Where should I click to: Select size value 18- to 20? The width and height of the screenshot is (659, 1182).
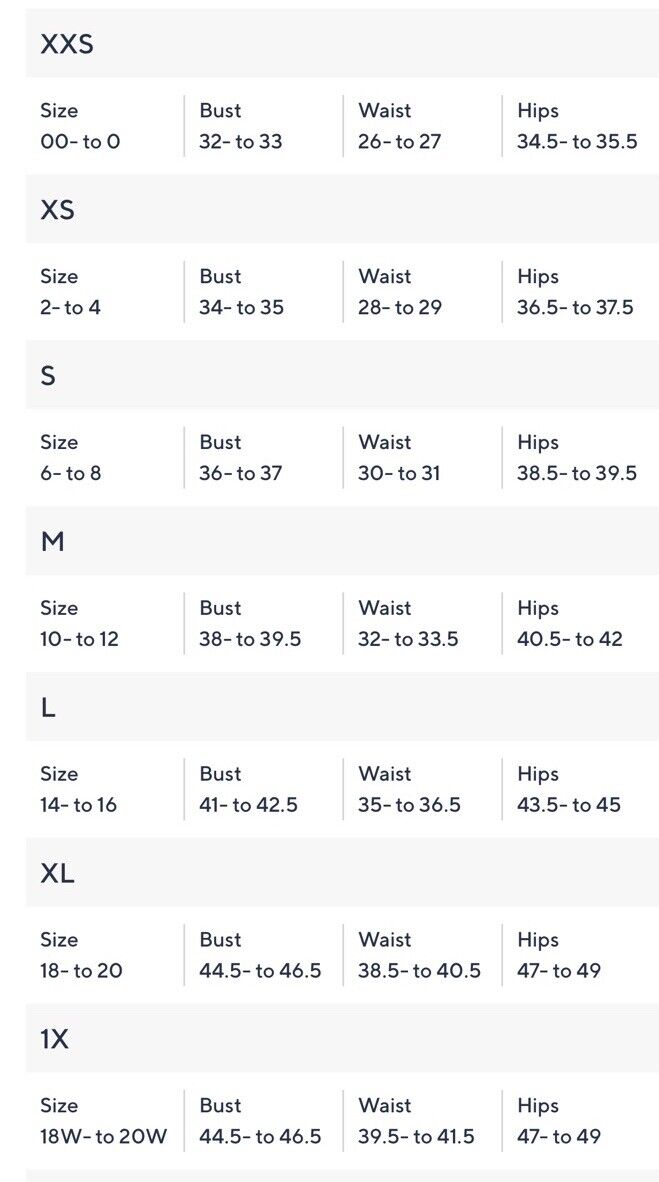pos(81,971)
